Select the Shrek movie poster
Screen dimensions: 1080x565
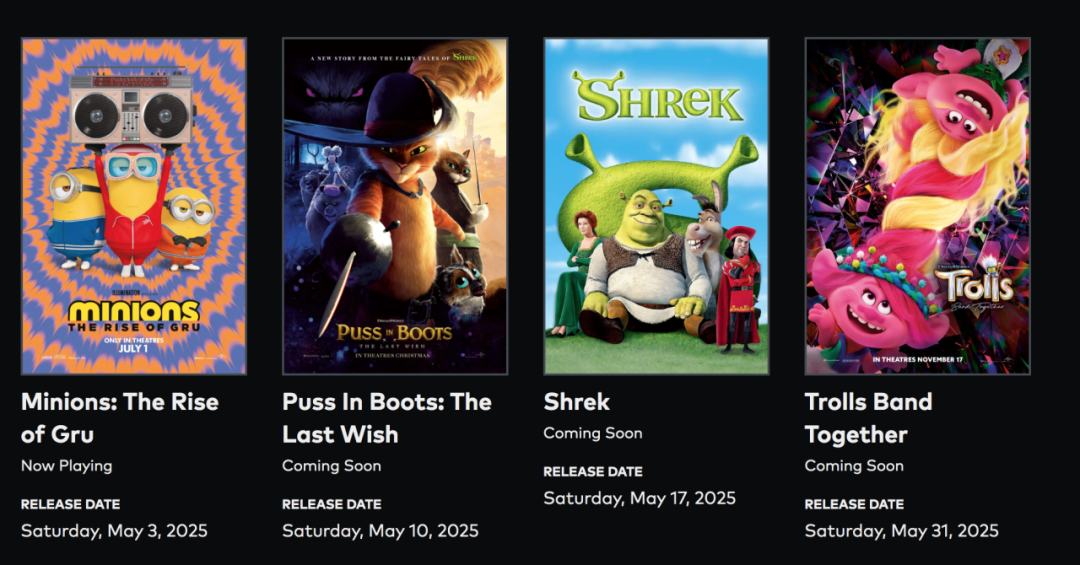click(656, 206)
